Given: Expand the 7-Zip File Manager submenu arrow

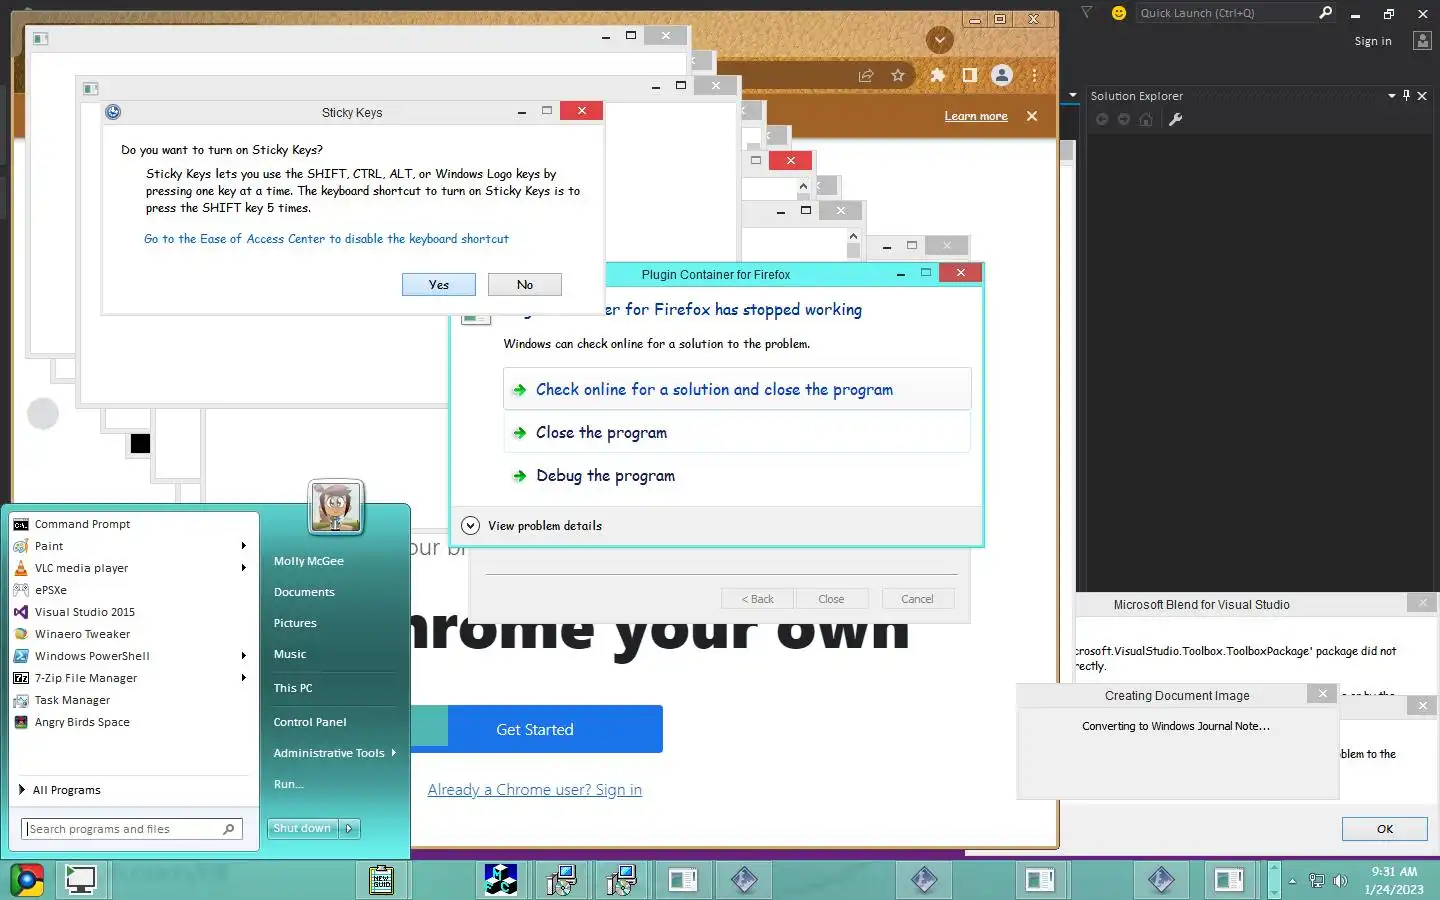Looking at the screenshot, I should (243, 678).
